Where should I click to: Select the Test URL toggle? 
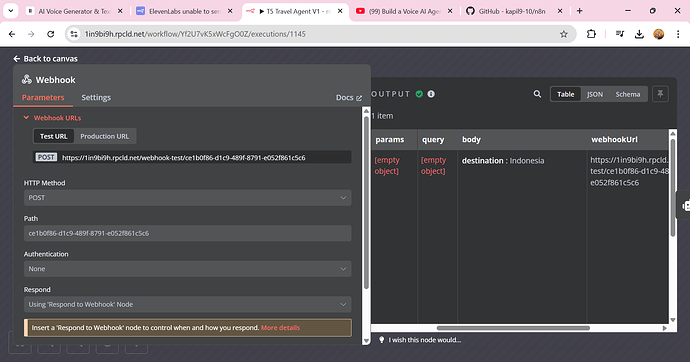pyautogui.click(x=54, y=136)
